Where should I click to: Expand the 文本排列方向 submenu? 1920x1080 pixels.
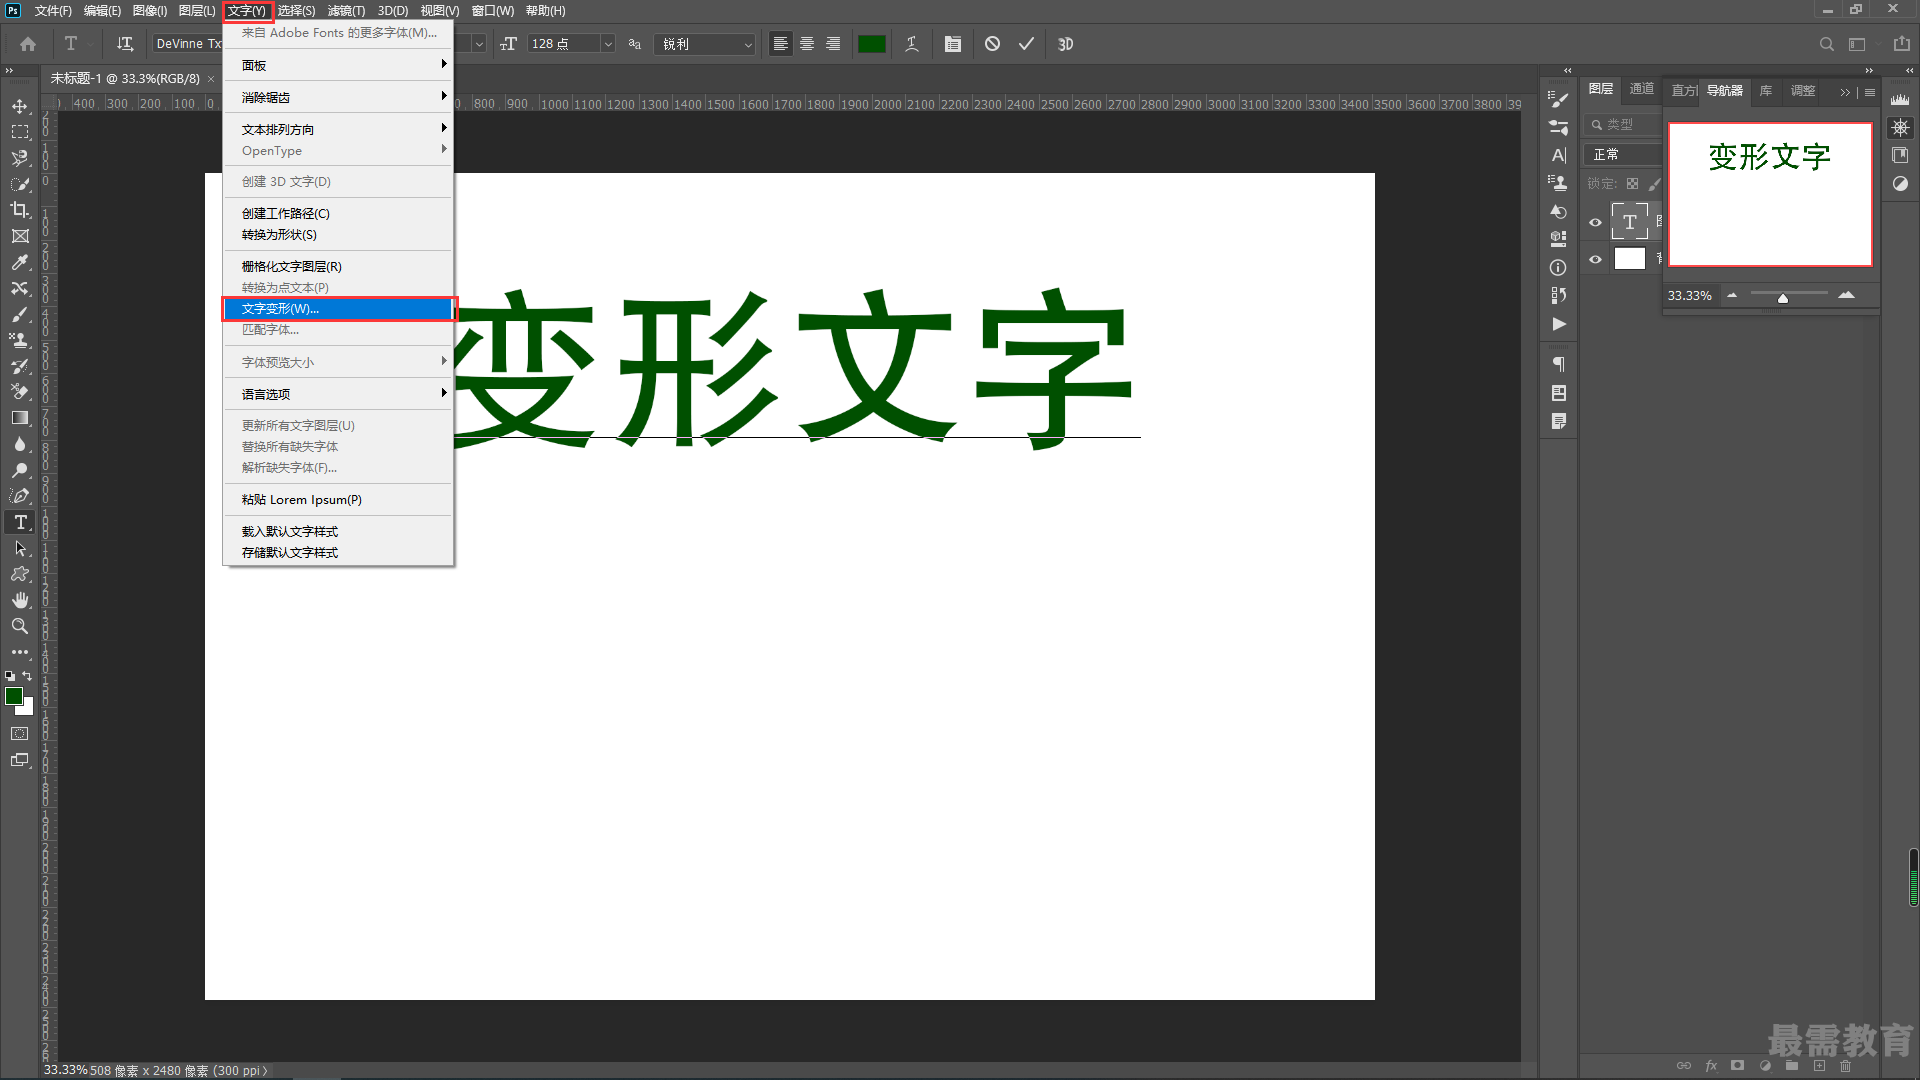338,129
